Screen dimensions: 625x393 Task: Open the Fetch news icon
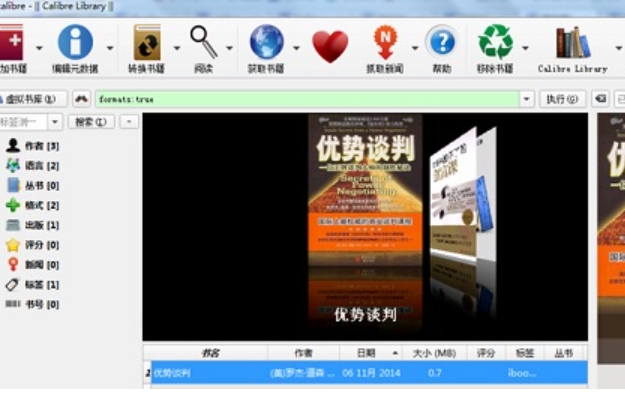point(385,42)
